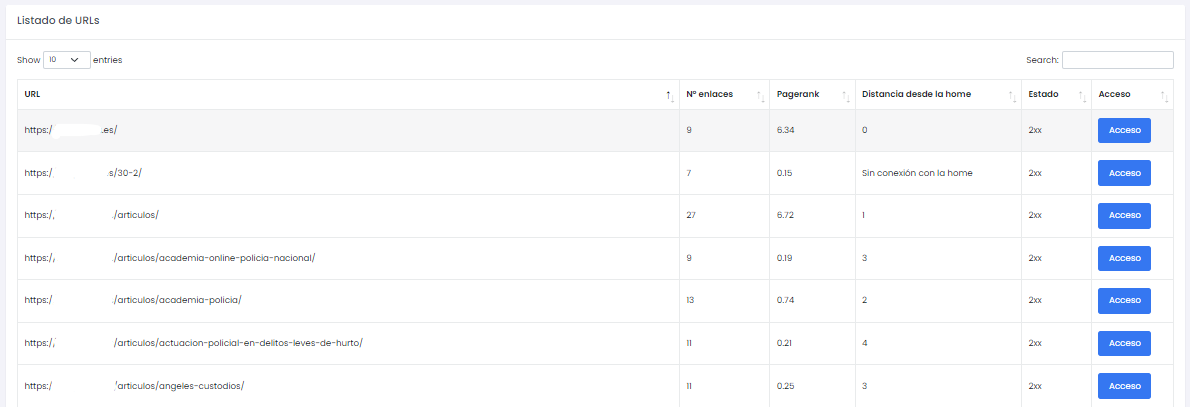Open Acceso for academia-policia row

1124,301
